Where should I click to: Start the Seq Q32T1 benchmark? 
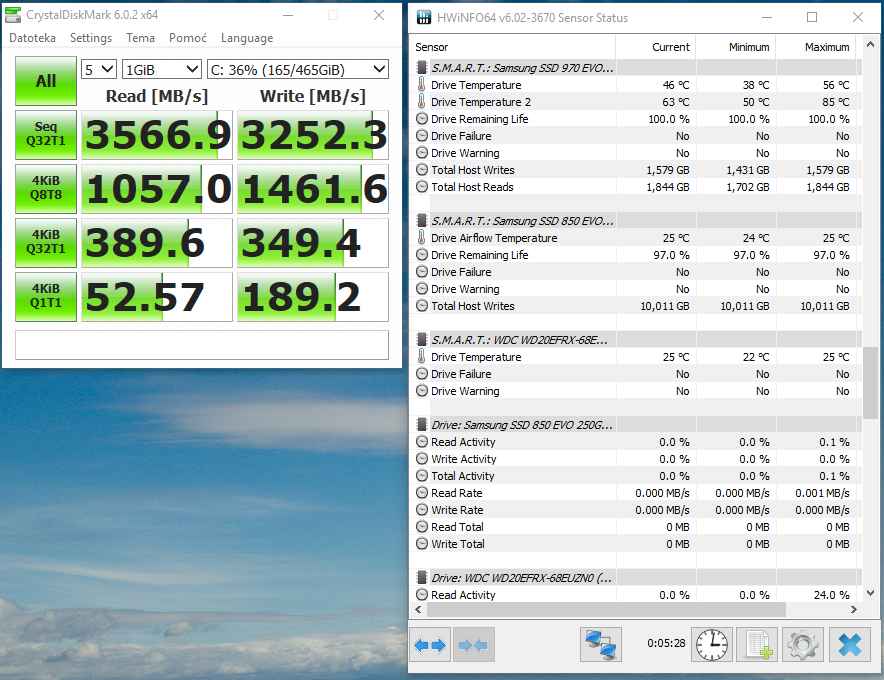click(x=46, y=135)
